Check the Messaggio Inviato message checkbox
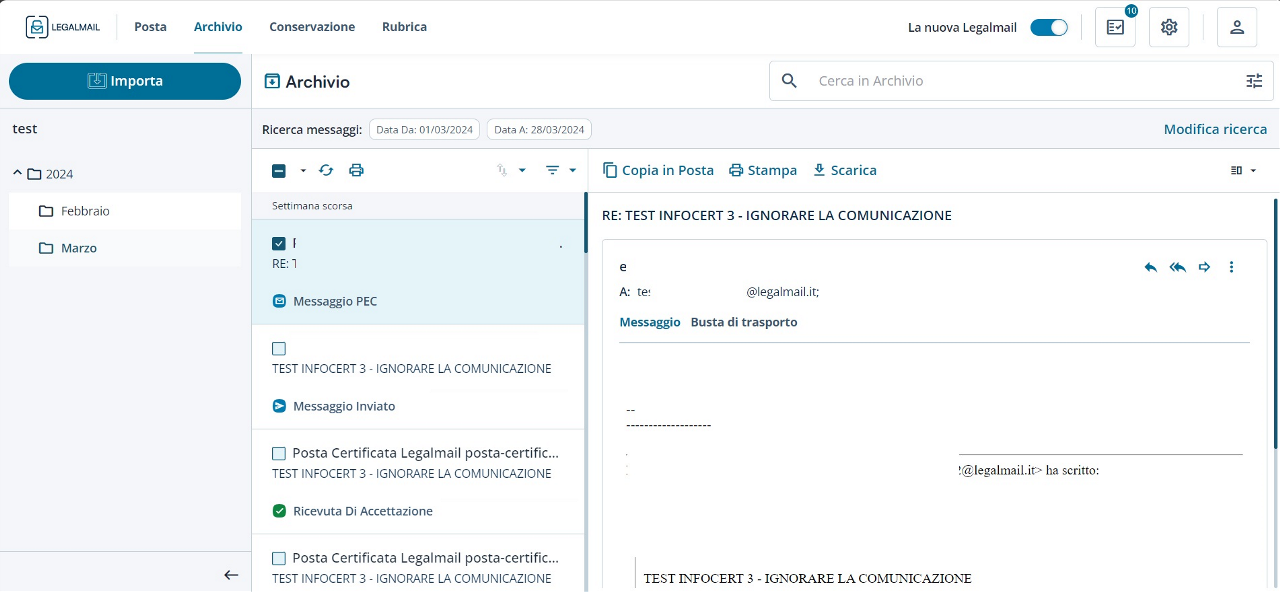The height and width of the screenshot is (592, 1280). [279, 348]
